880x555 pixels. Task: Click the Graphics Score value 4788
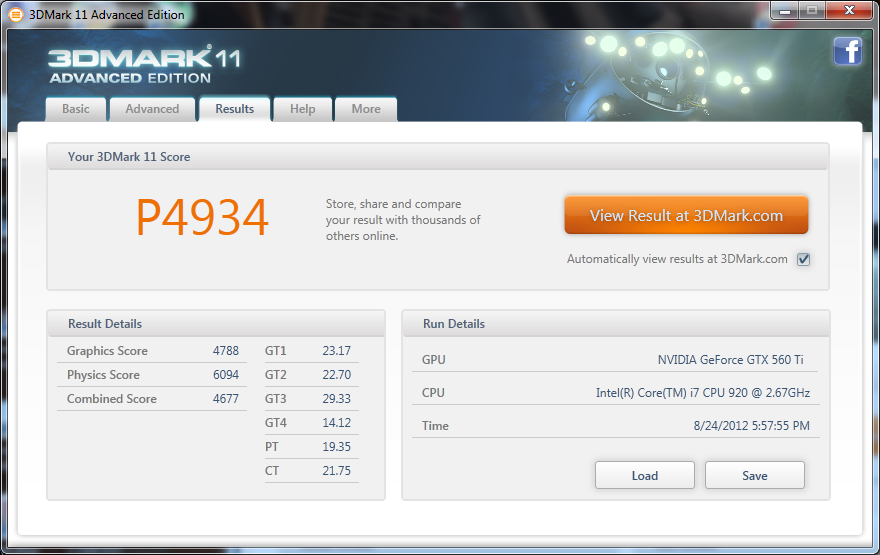[x=226, y=351]
